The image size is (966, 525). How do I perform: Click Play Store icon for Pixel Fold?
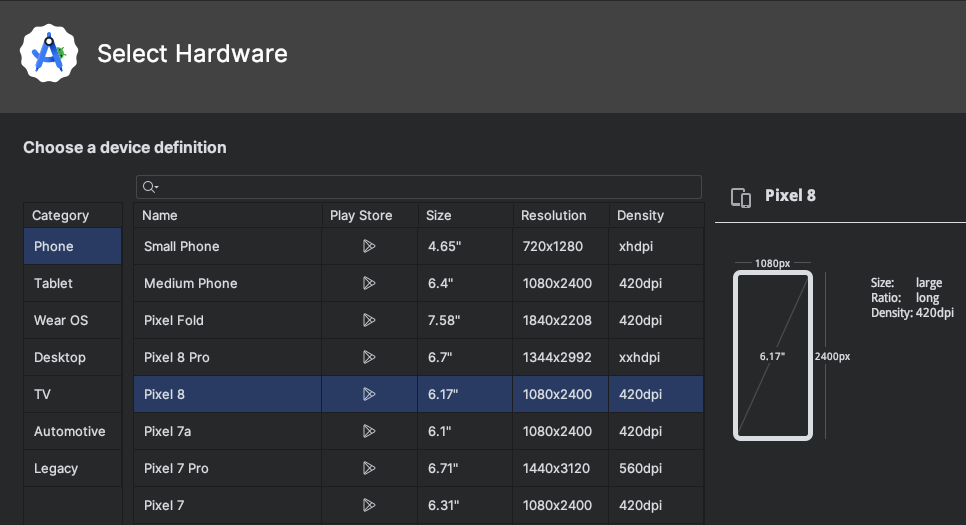[369, 320]
